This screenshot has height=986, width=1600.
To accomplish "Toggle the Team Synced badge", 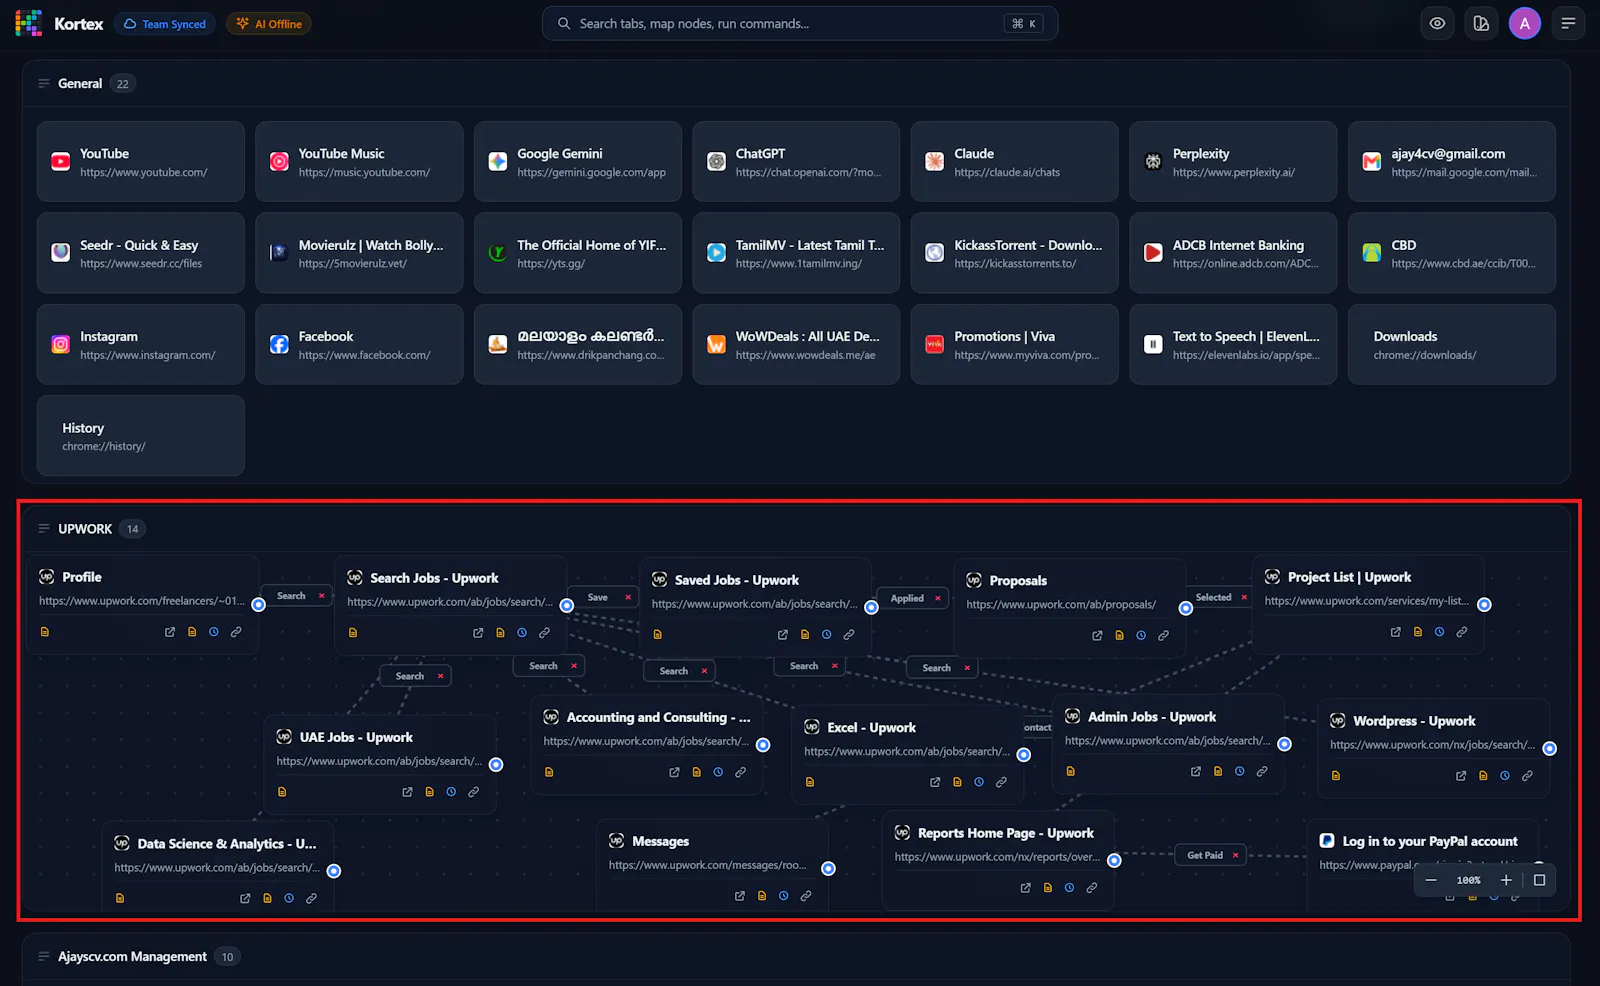I will click(165, 24).
